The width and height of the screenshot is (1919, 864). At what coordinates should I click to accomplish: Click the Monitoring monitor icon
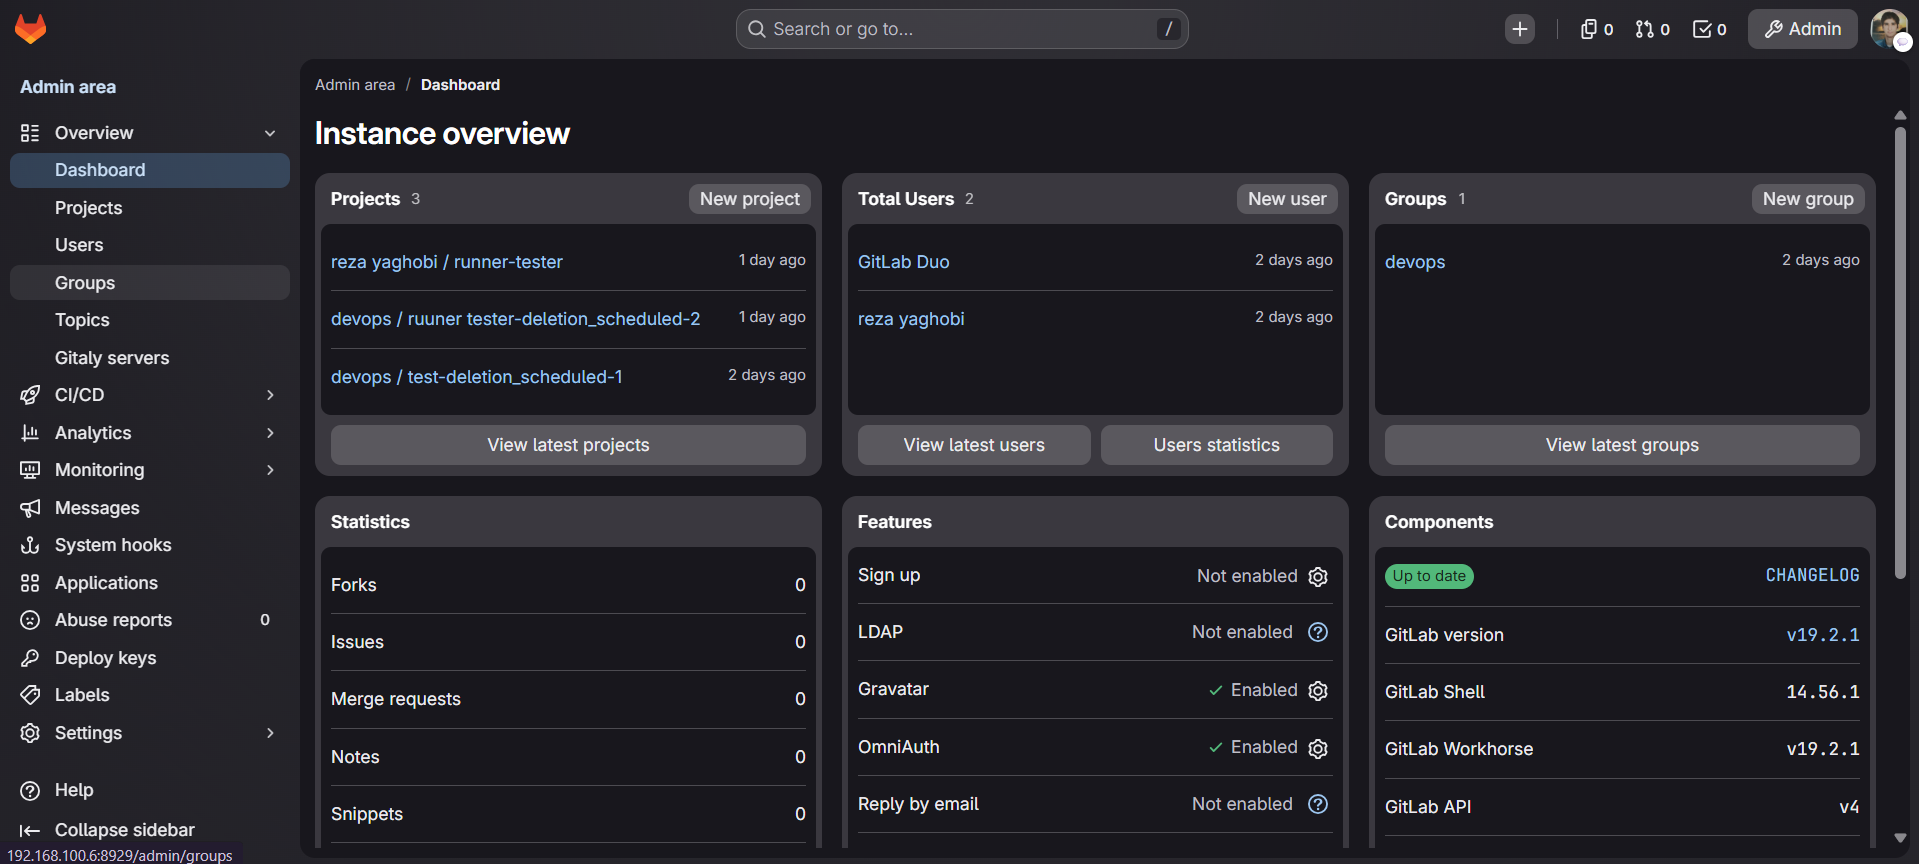pos(30,470)
